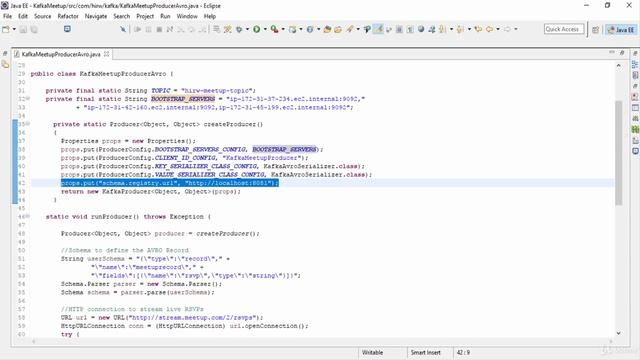Click the Restore icon at left sidebar top
The image size is (640, 360).
coord(5,53)
